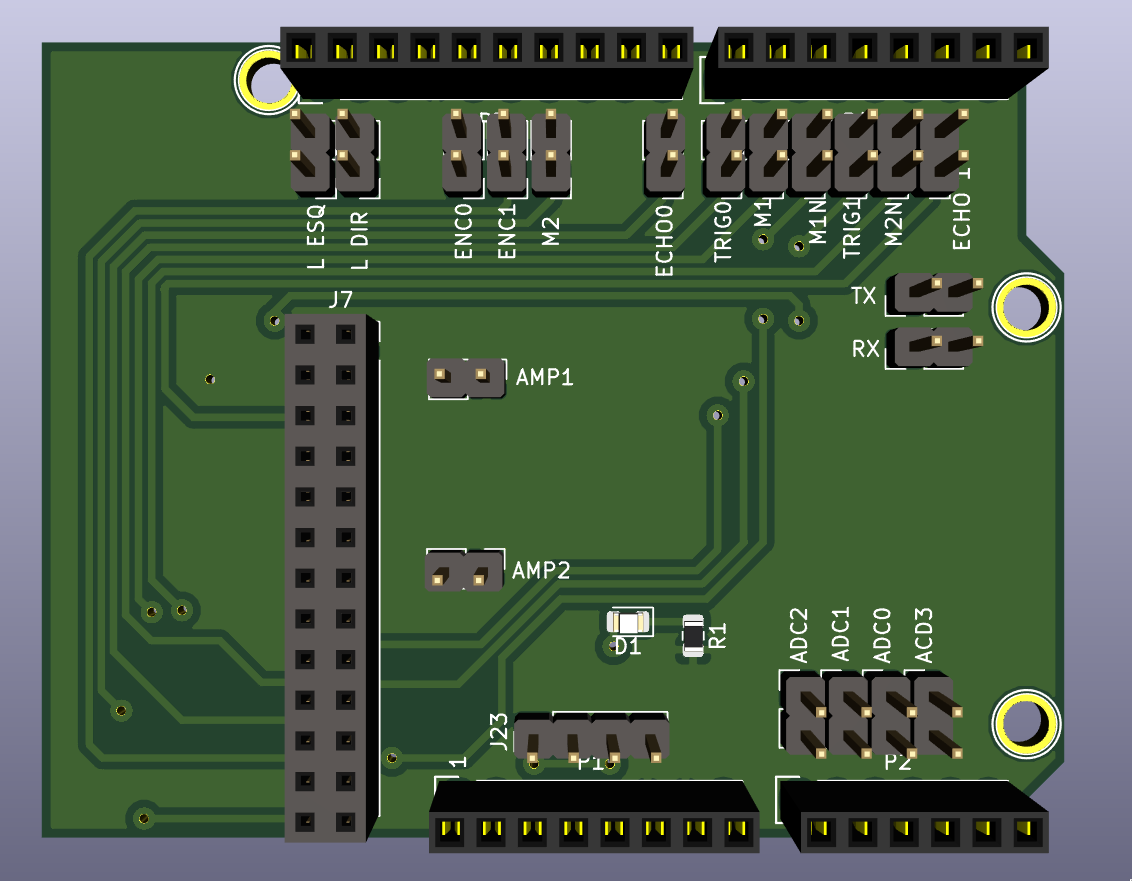Screen dimensions: 1132x881
Task: Select the eight-pin socket near P1
Action: [593, 816]
